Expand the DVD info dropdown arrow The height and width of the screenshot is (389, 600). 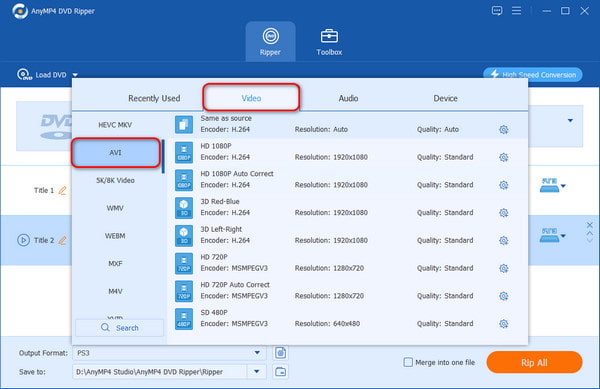(x=570, y=120)
